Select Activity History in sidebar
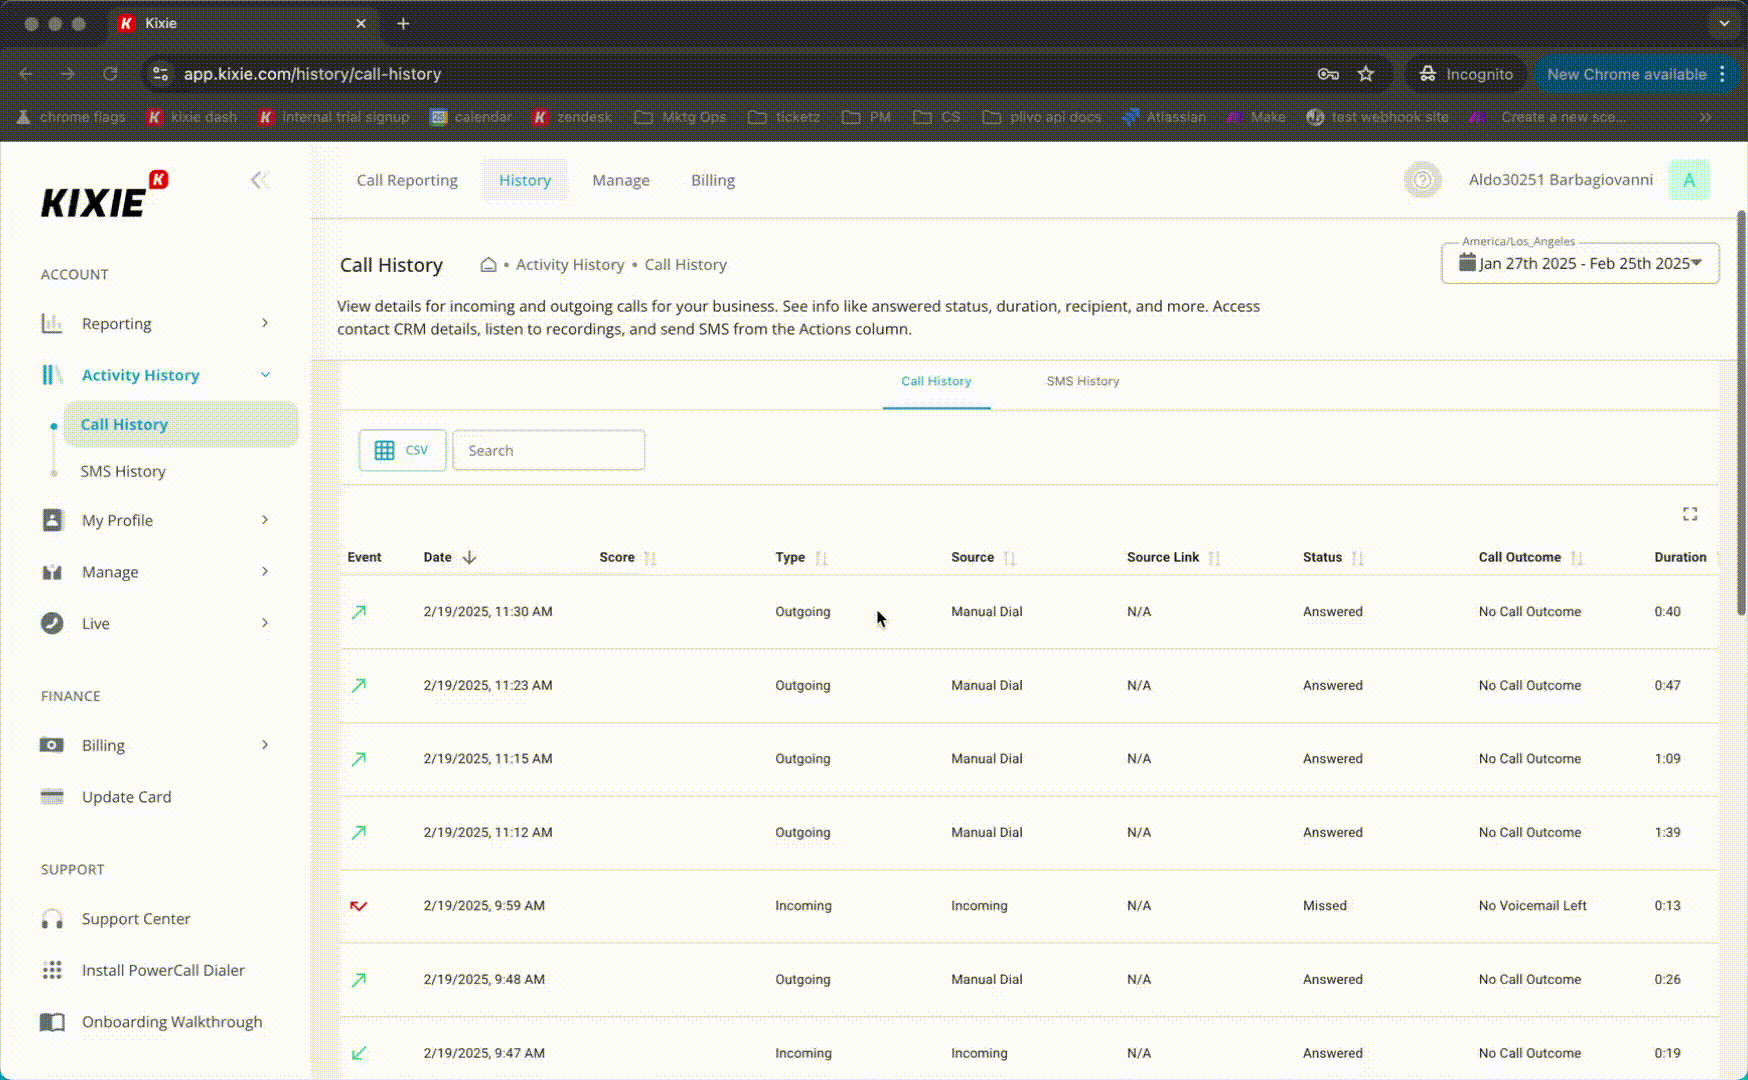 coord(140,375)
